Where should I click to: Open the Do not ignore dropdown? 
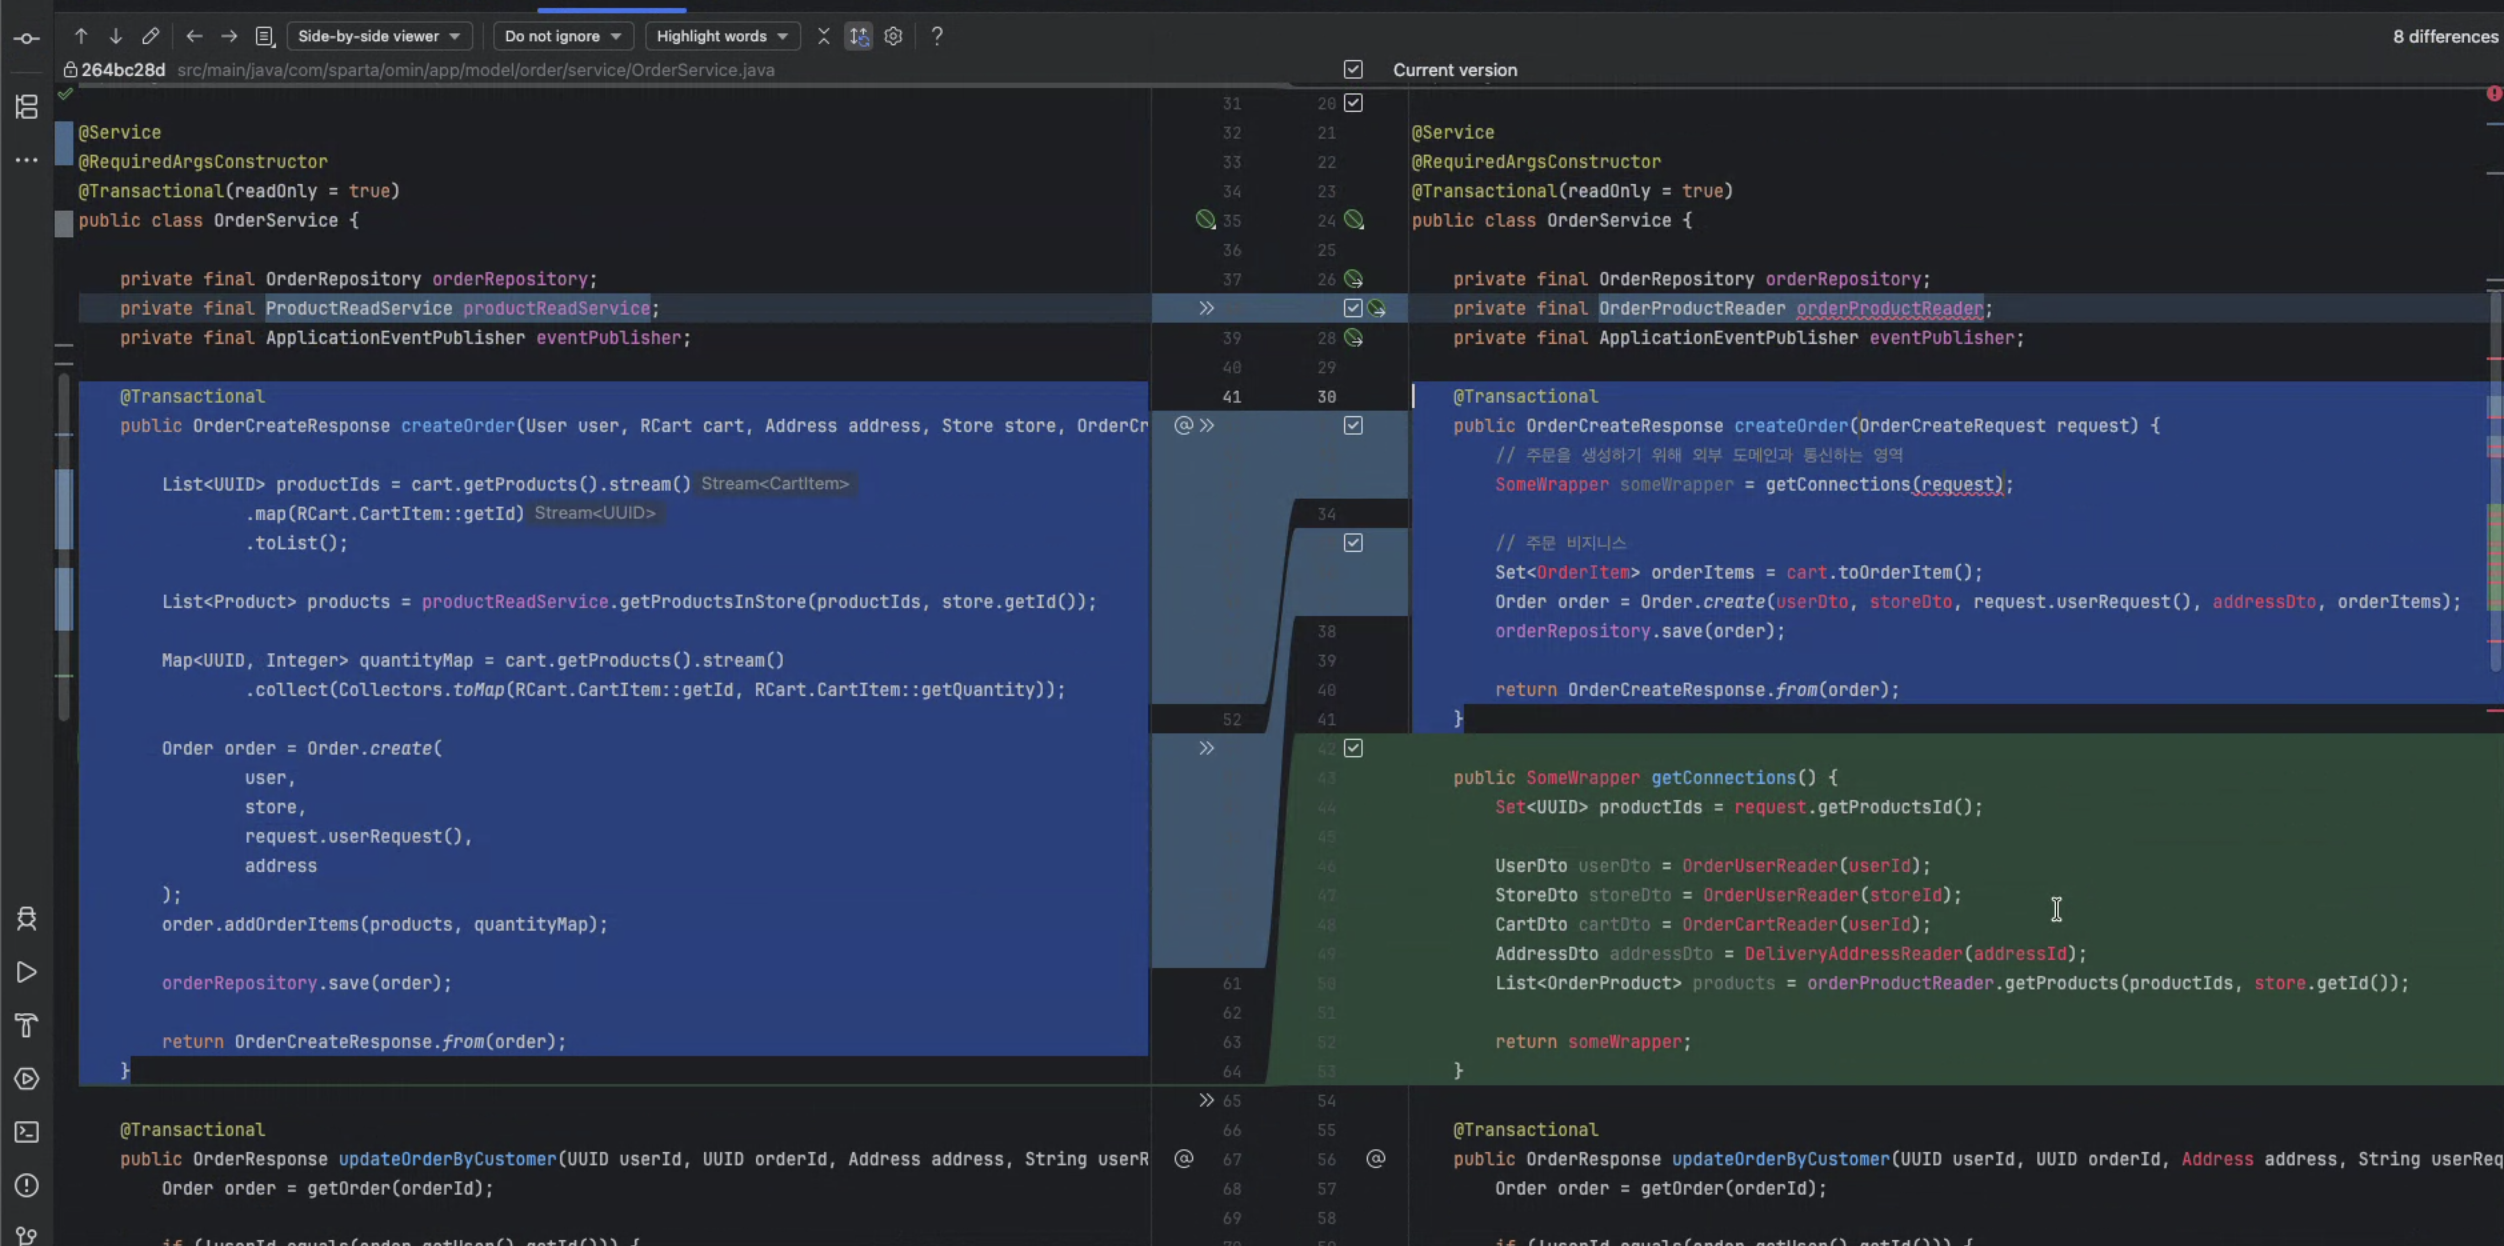click(563, 36)
